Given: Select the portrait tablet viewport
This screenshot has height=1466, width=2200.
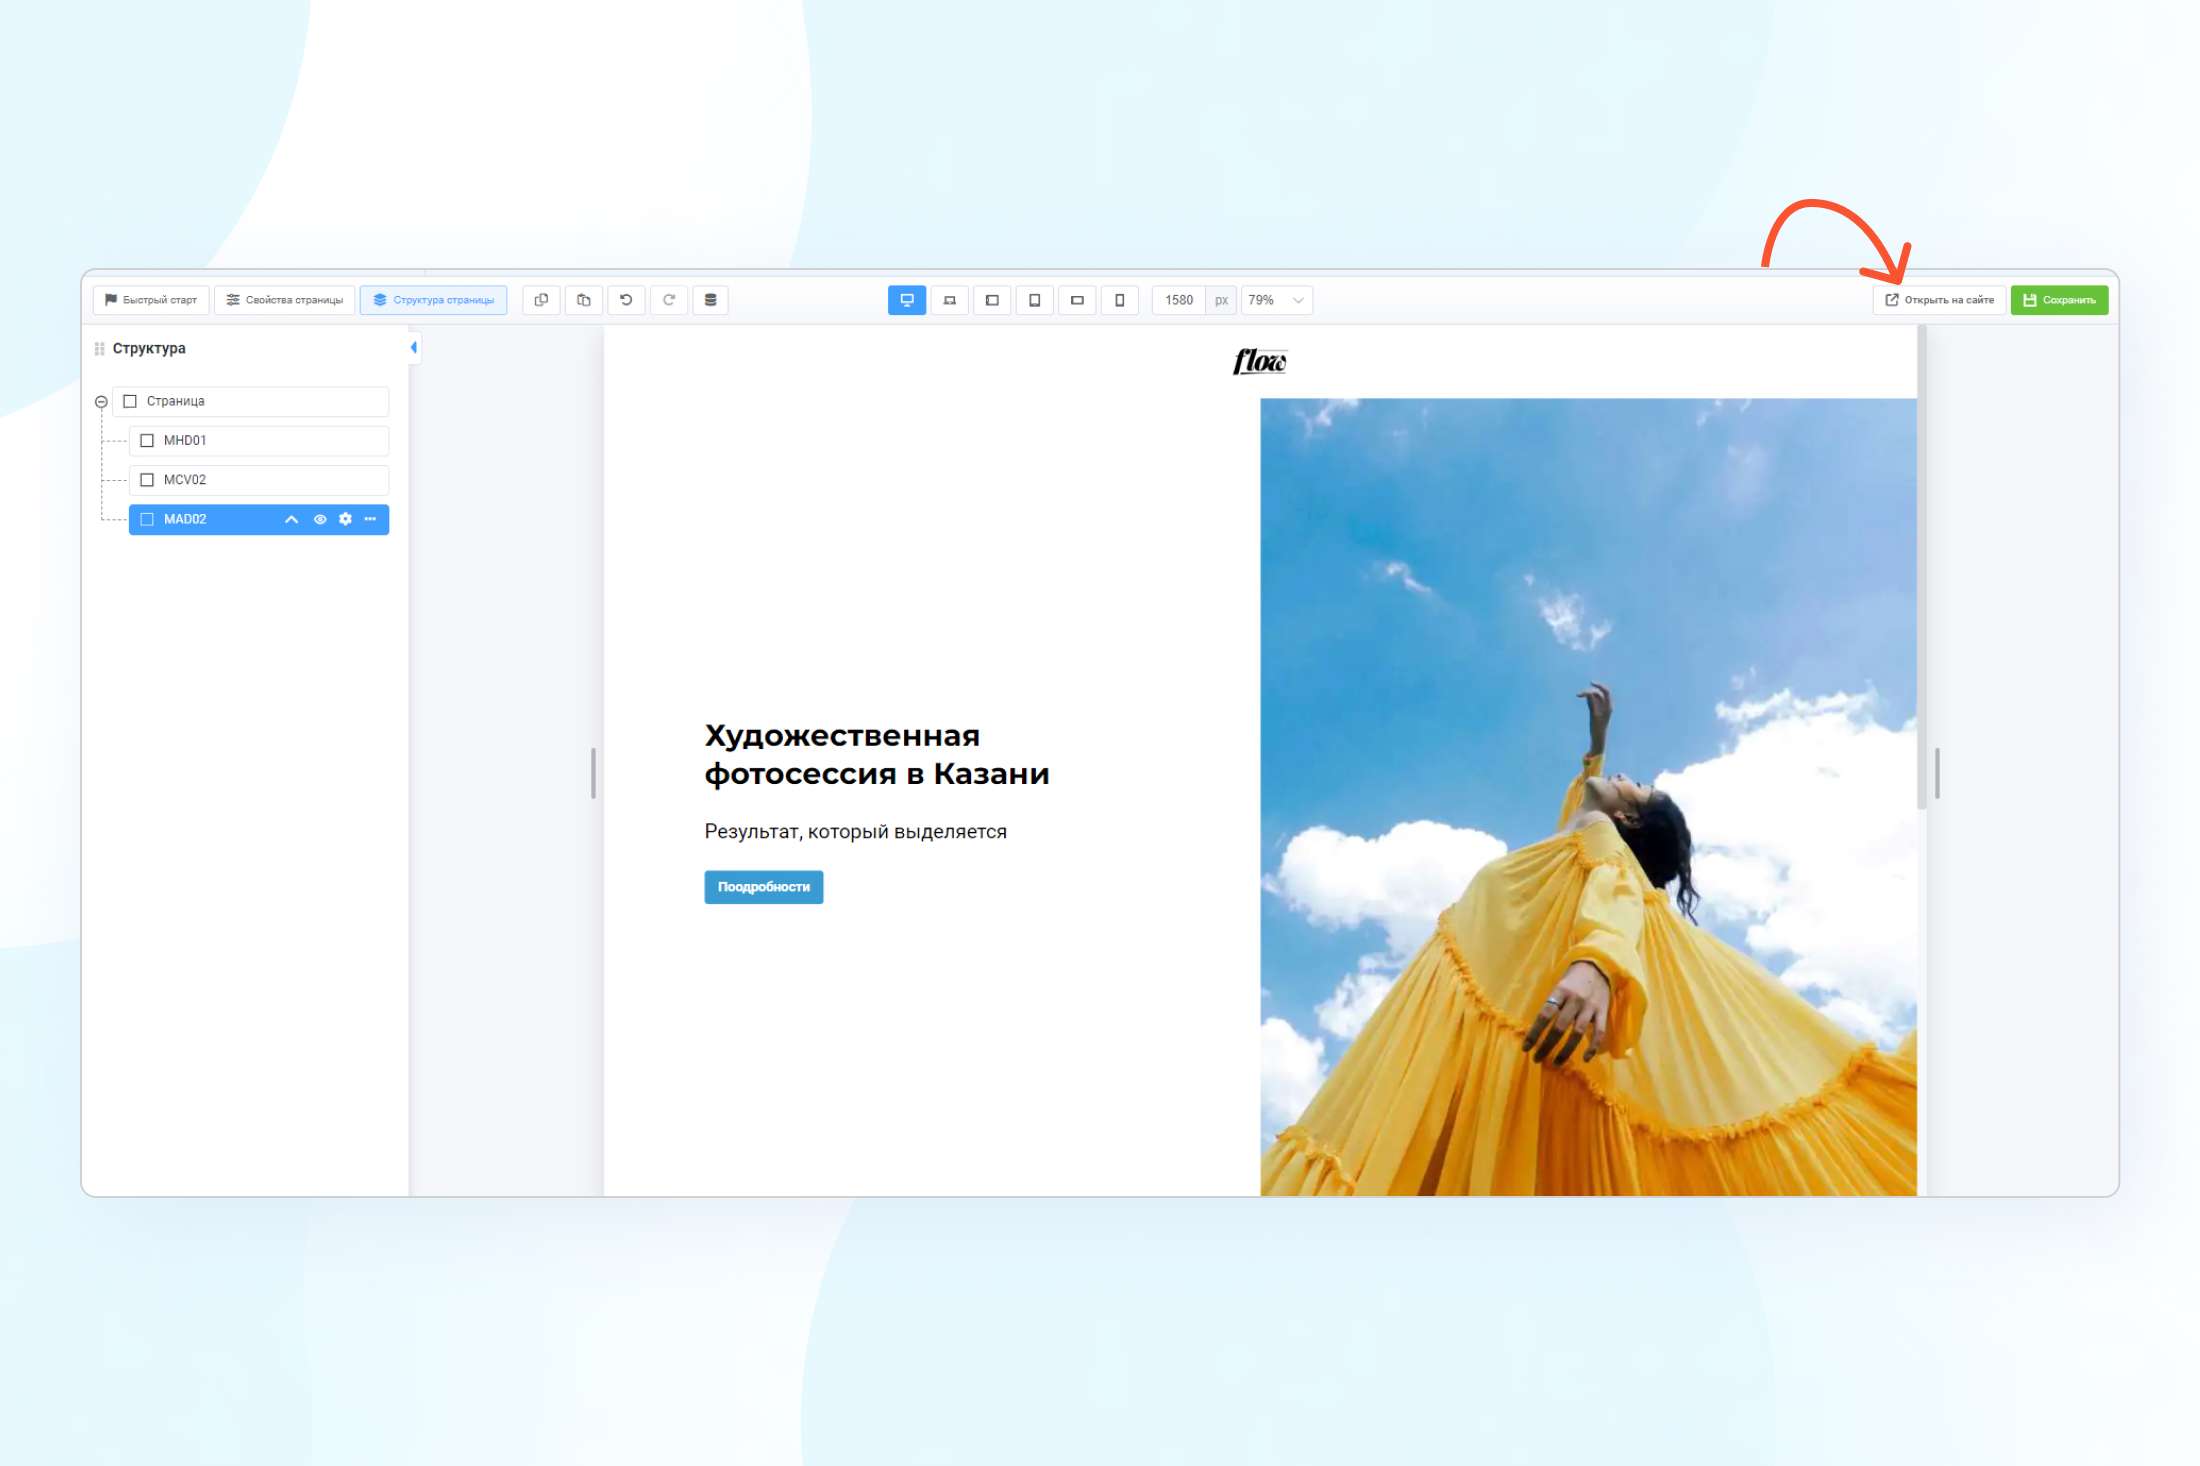Looking at the screenshot, I should pos(1035,300).
